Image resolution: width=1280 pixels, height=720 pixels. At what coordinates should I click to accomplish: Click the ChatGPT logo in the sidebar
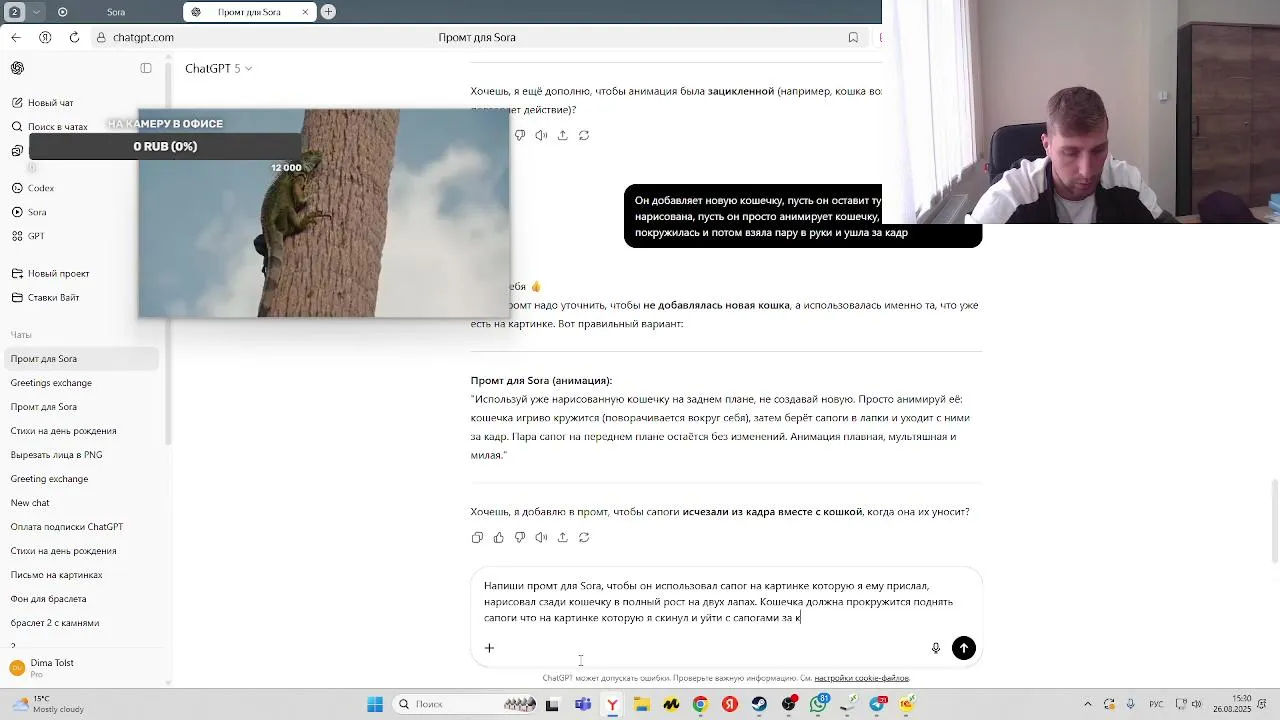coord(17,68)
